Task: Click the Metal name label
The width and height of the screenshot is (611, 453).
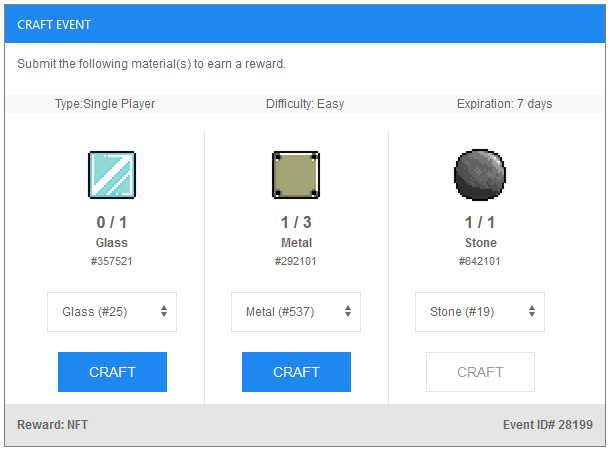Action: tap(297, 243)
